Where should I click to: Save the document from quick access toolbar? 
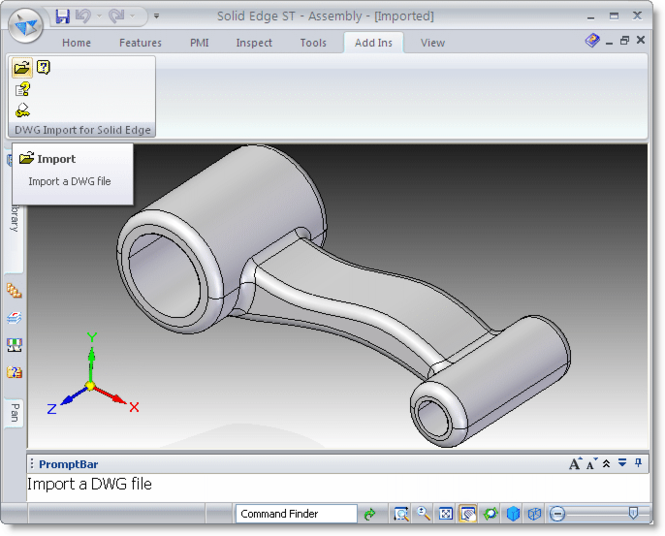pos(62,17)
